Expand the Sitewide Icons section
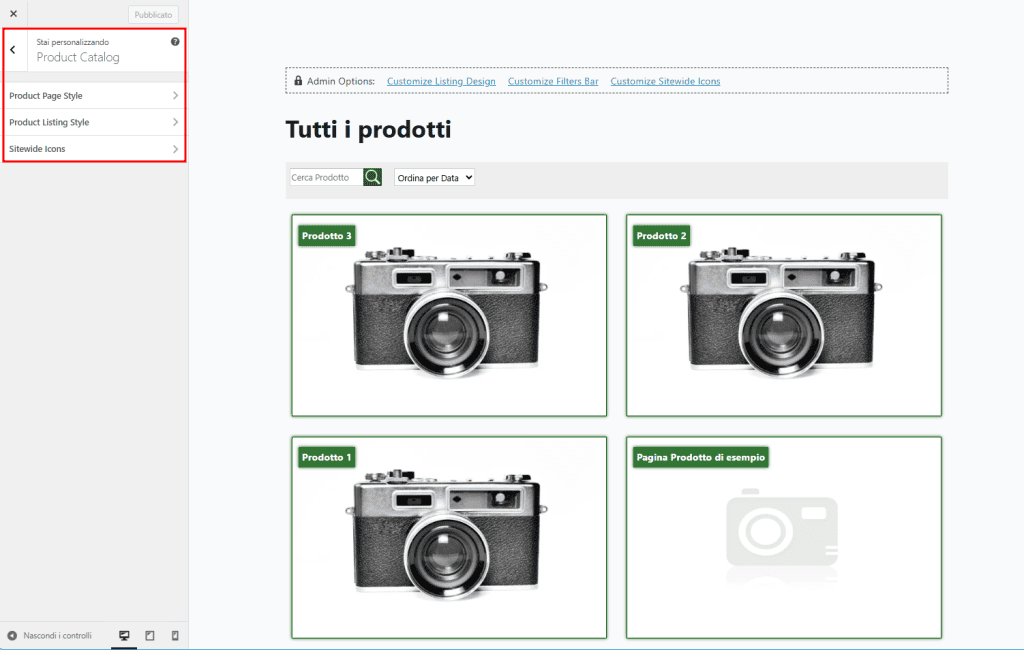Viewport: 1024px width, 650px height. tap(94, 148)
